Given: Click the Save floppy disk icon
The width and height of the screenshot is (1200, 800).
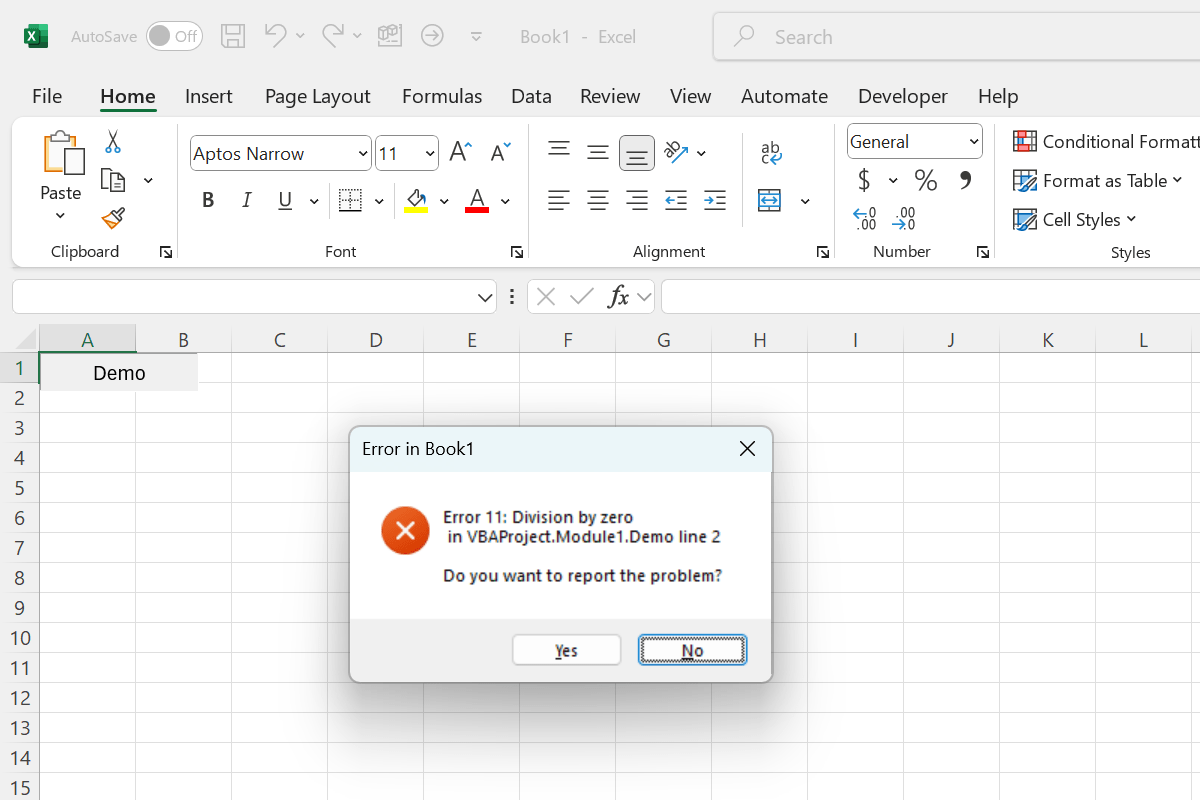Looking at the screenshot, I should [x=233, y=37].
